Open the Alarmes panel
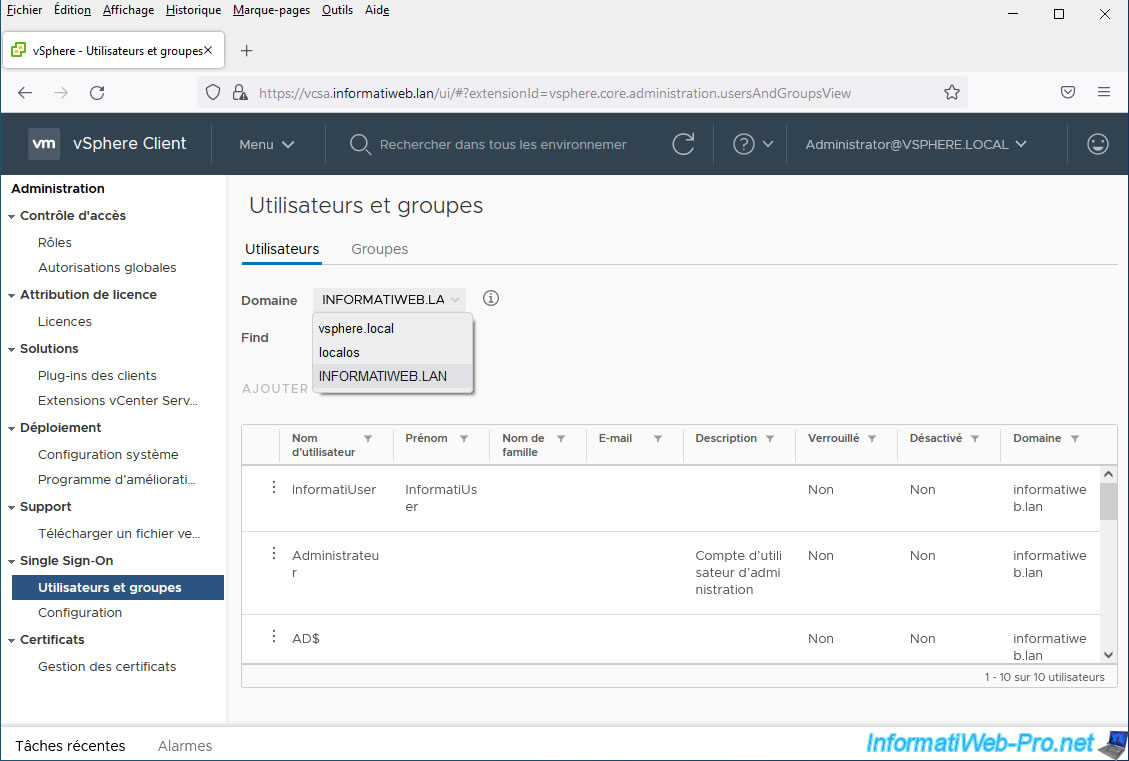 [185, 746]
